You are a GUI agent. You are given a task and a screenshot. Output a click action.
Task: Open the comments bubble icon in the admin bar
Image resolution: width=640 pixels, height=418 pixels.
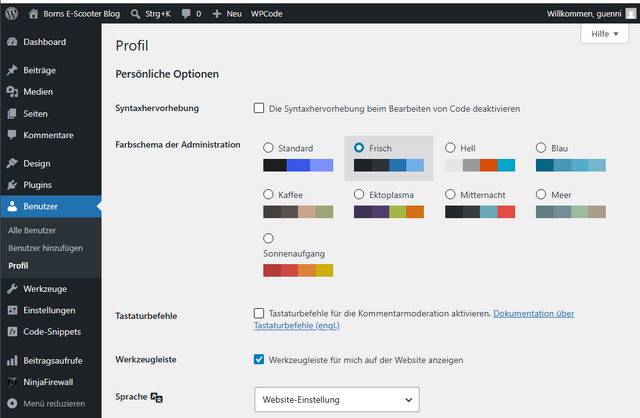point(186,14)
